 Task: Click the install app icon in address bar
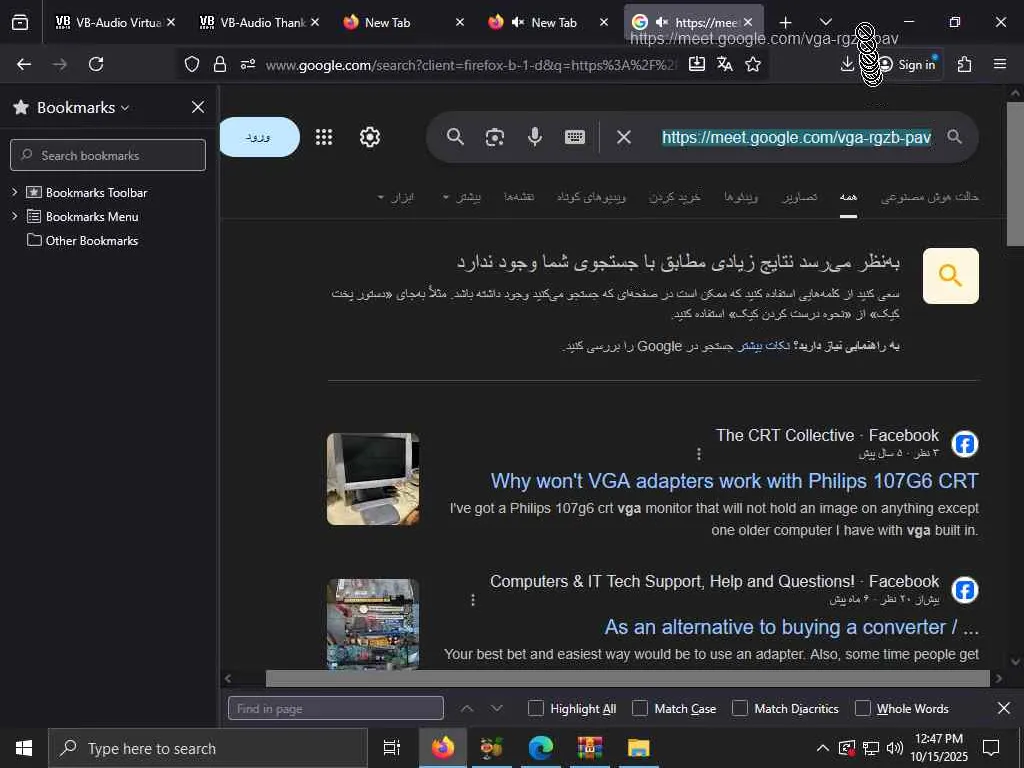click(697, 63)
